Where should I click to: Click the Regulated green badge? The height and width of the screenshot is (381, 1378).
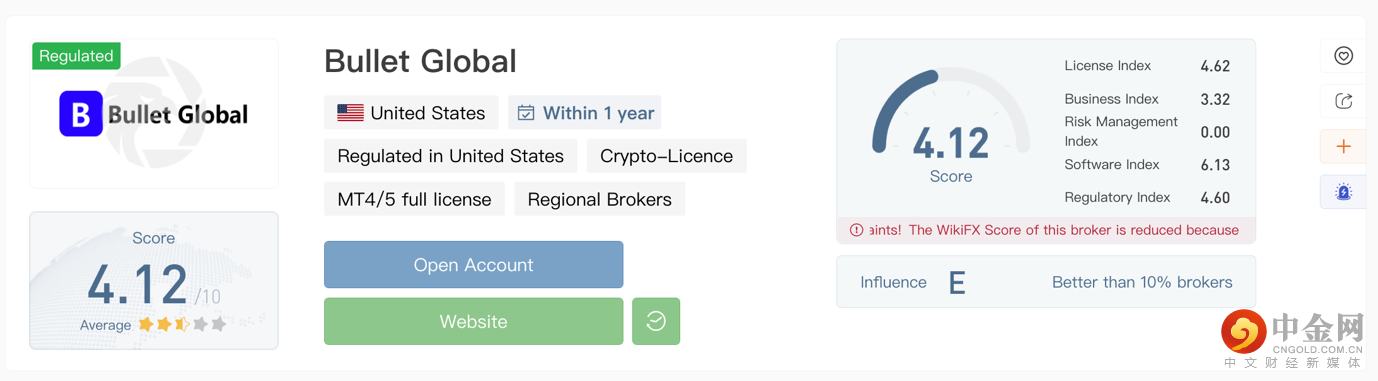coord(76,56)
